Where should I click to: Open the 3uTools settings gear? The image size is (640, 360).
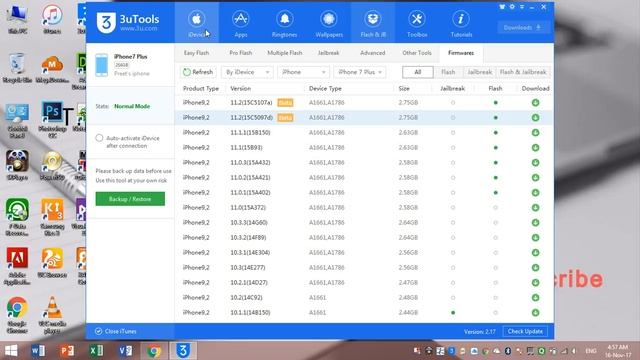[x=512, y=7]
